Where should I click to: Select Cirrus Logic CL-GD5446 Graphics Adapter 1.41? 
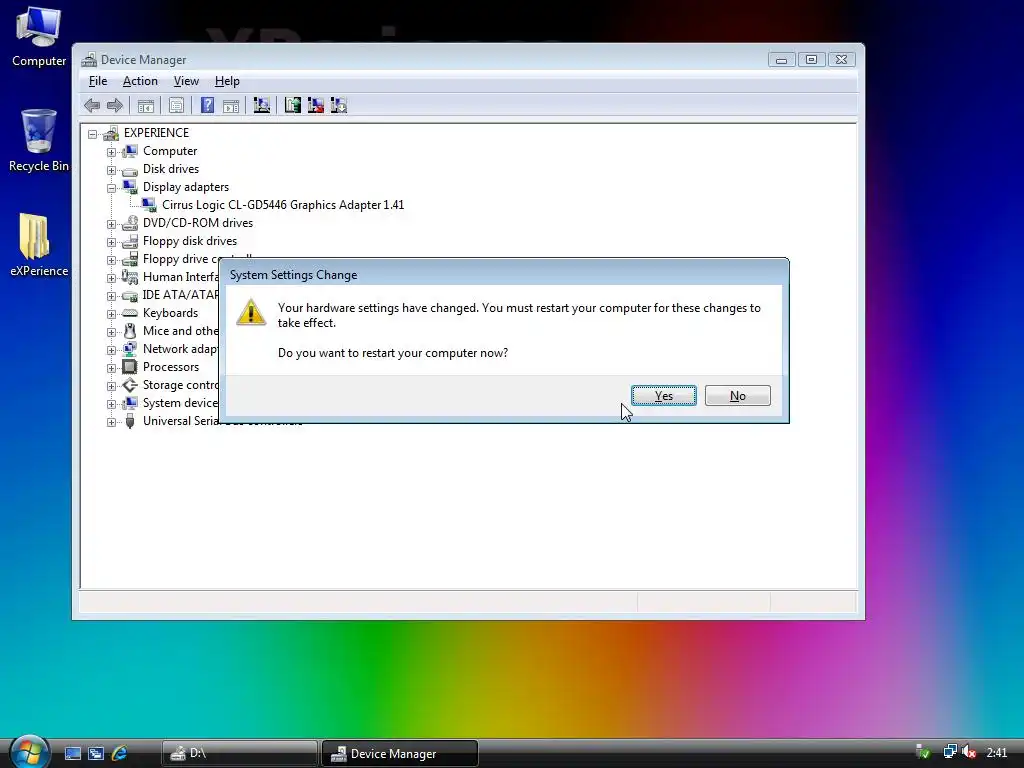point(283,205)
